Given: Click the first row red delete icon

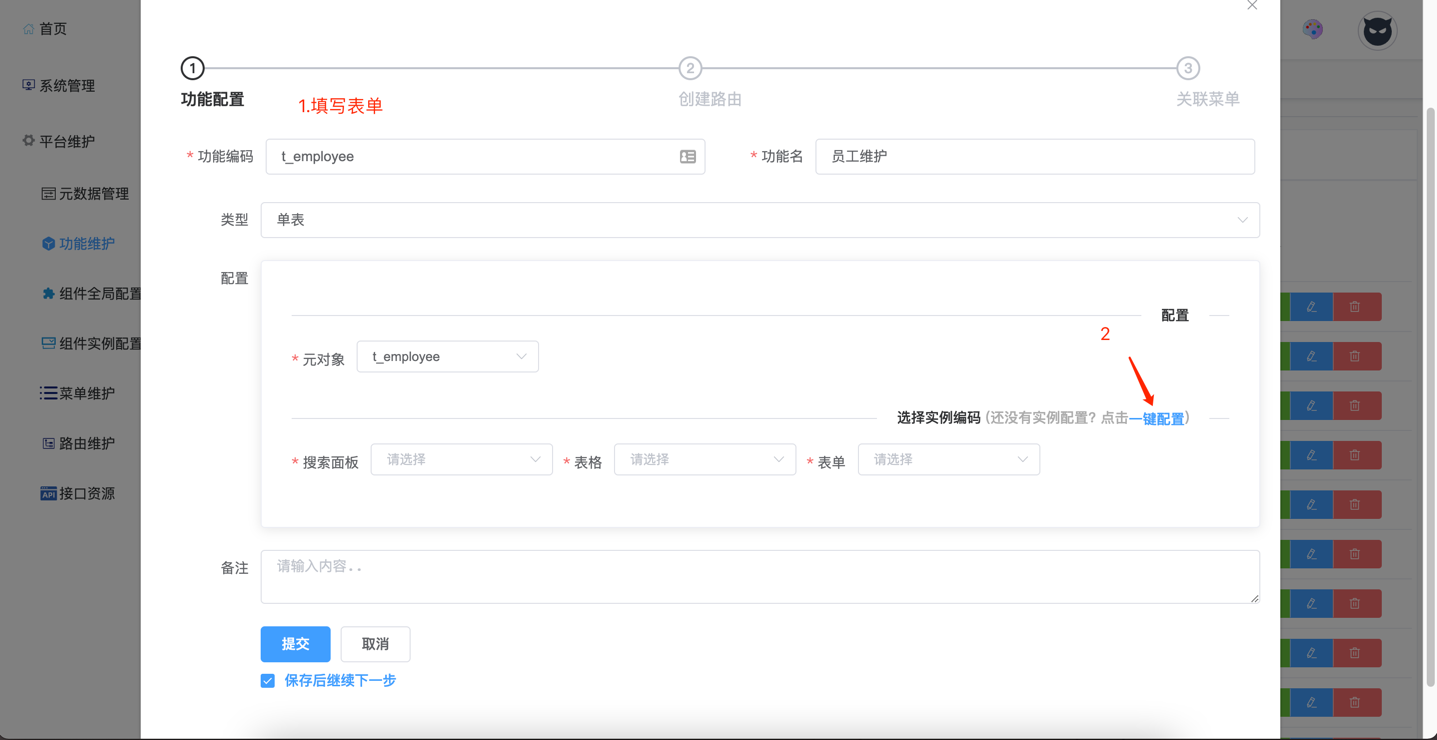Looking at the screenshot, I should (x=1355, y=307).
